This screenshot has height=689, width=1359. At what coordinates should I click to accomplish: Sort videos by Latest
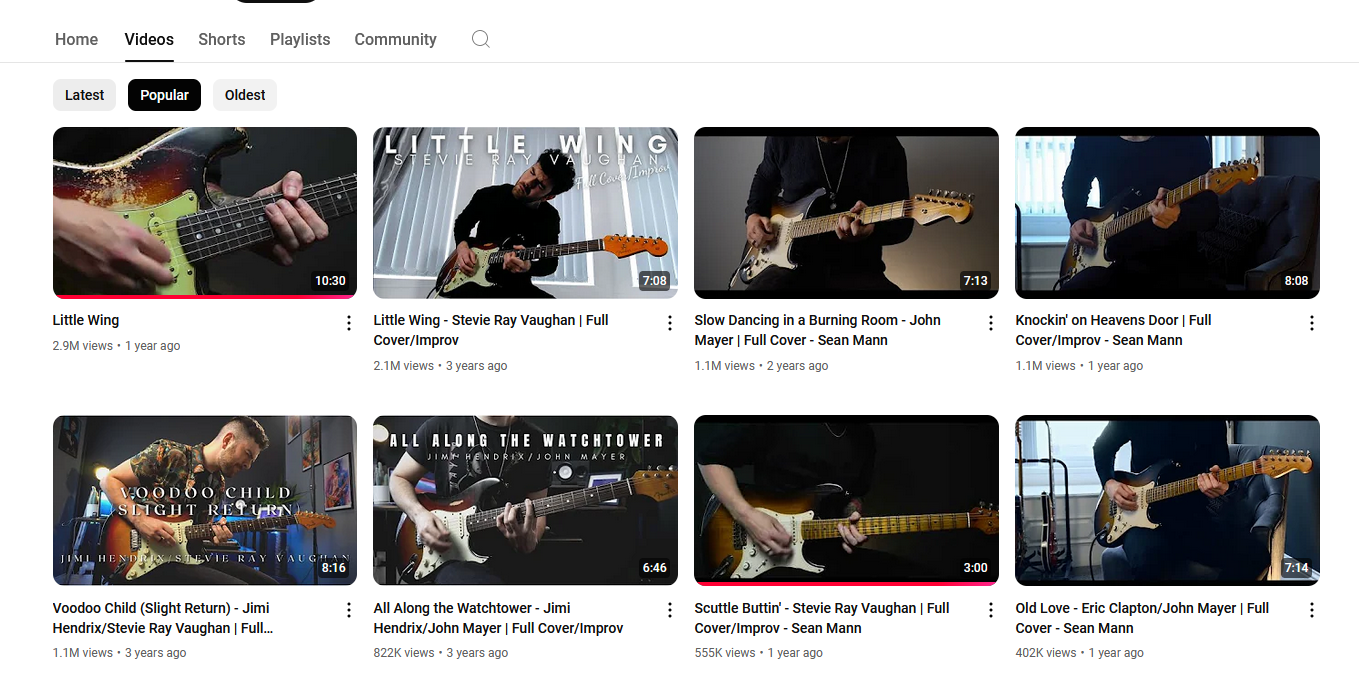[85, 95]
